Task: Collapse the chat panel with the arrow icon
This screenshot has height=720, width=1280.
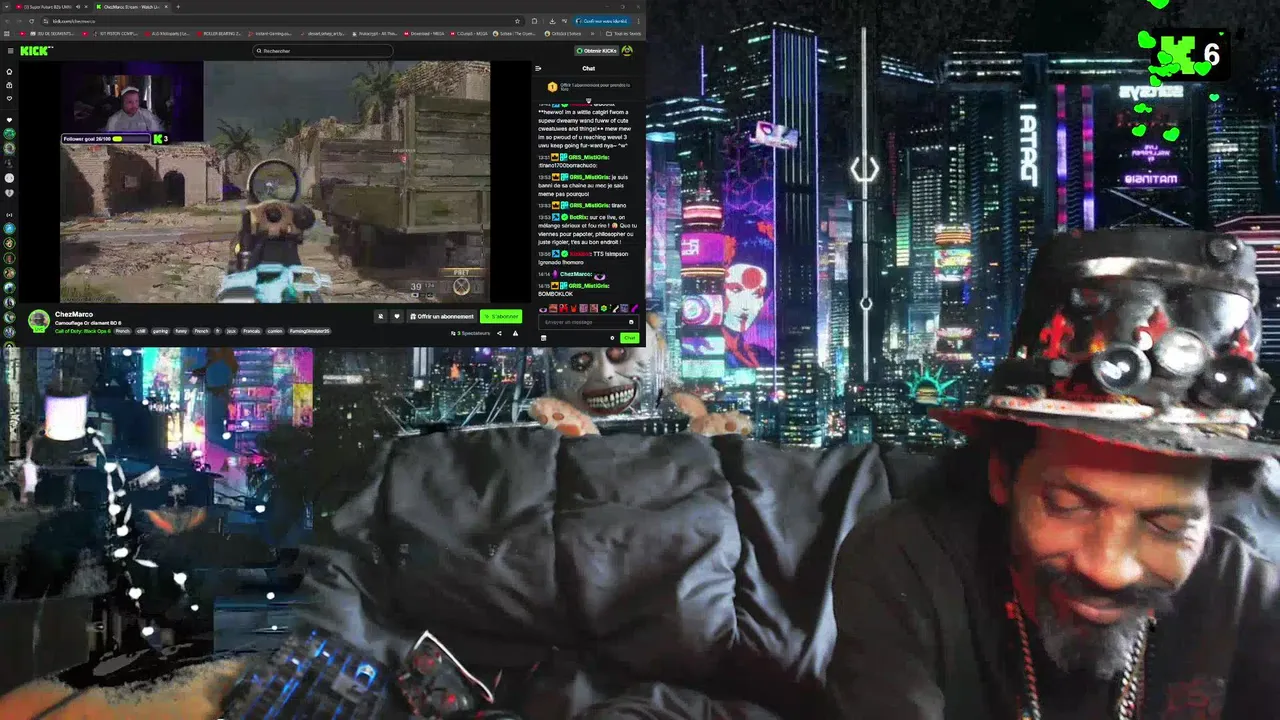Action: click(x=538, y=68)
